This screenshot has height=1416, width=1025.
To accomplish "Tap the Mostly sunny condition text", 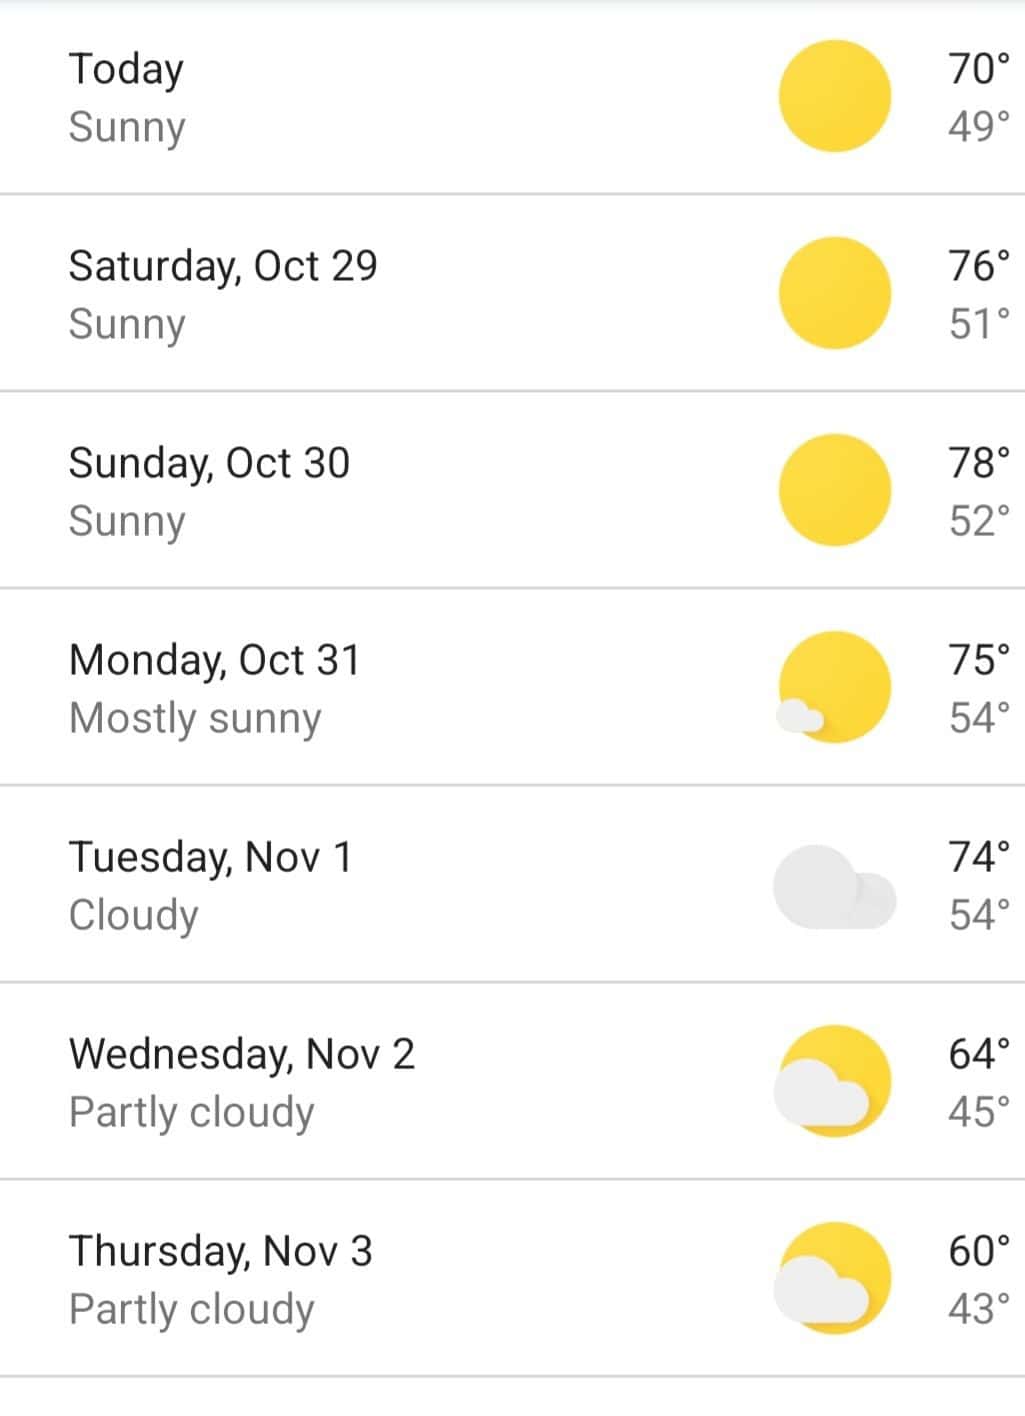I will (195, 719).
